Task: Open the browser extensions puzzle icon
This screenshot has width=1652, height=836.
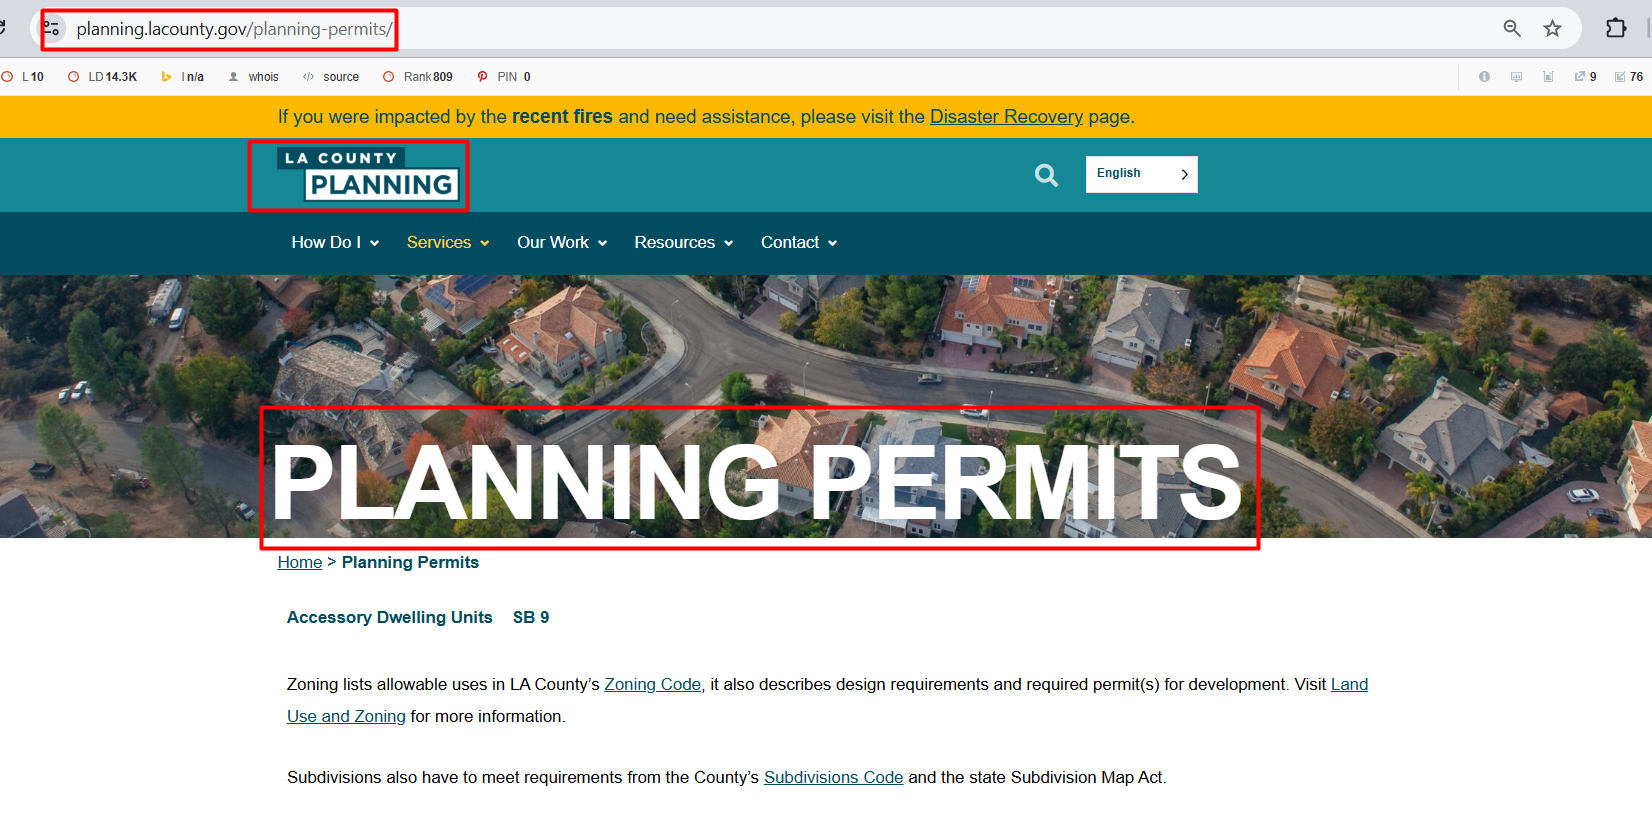Action: [x=1616, y=28]
